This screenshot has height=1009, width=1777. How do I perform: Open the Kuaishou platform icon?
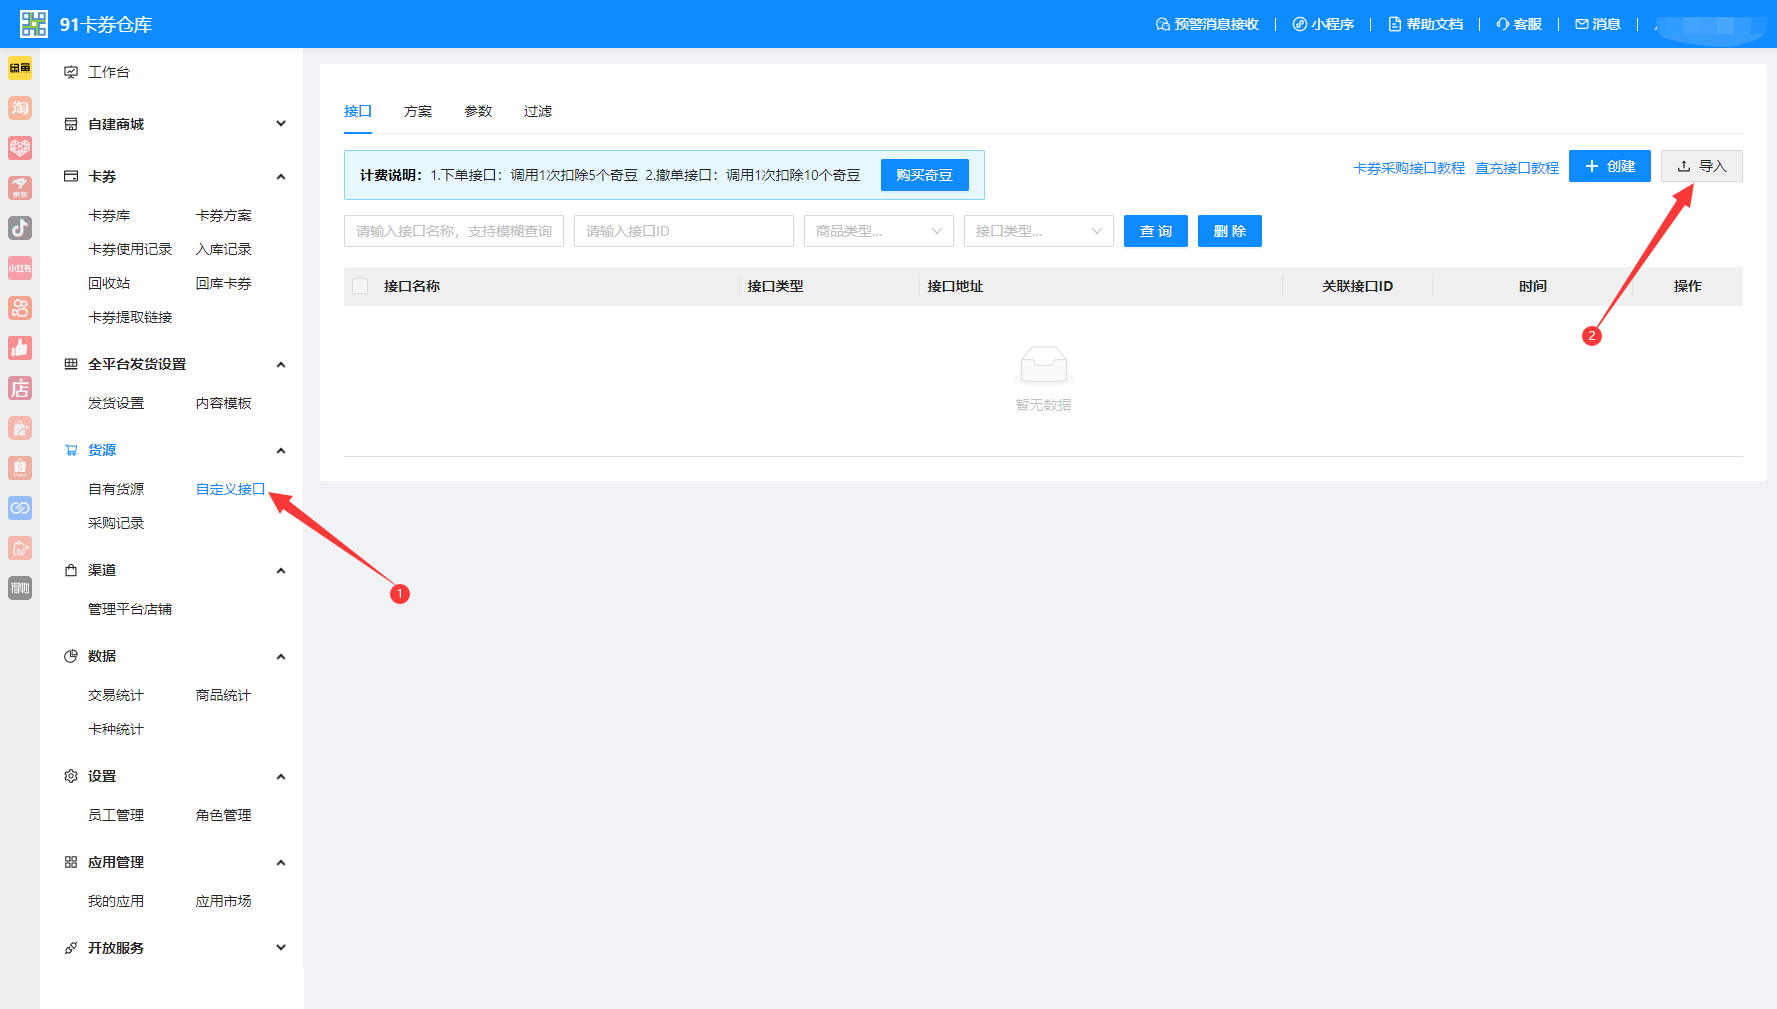point(20,308)
